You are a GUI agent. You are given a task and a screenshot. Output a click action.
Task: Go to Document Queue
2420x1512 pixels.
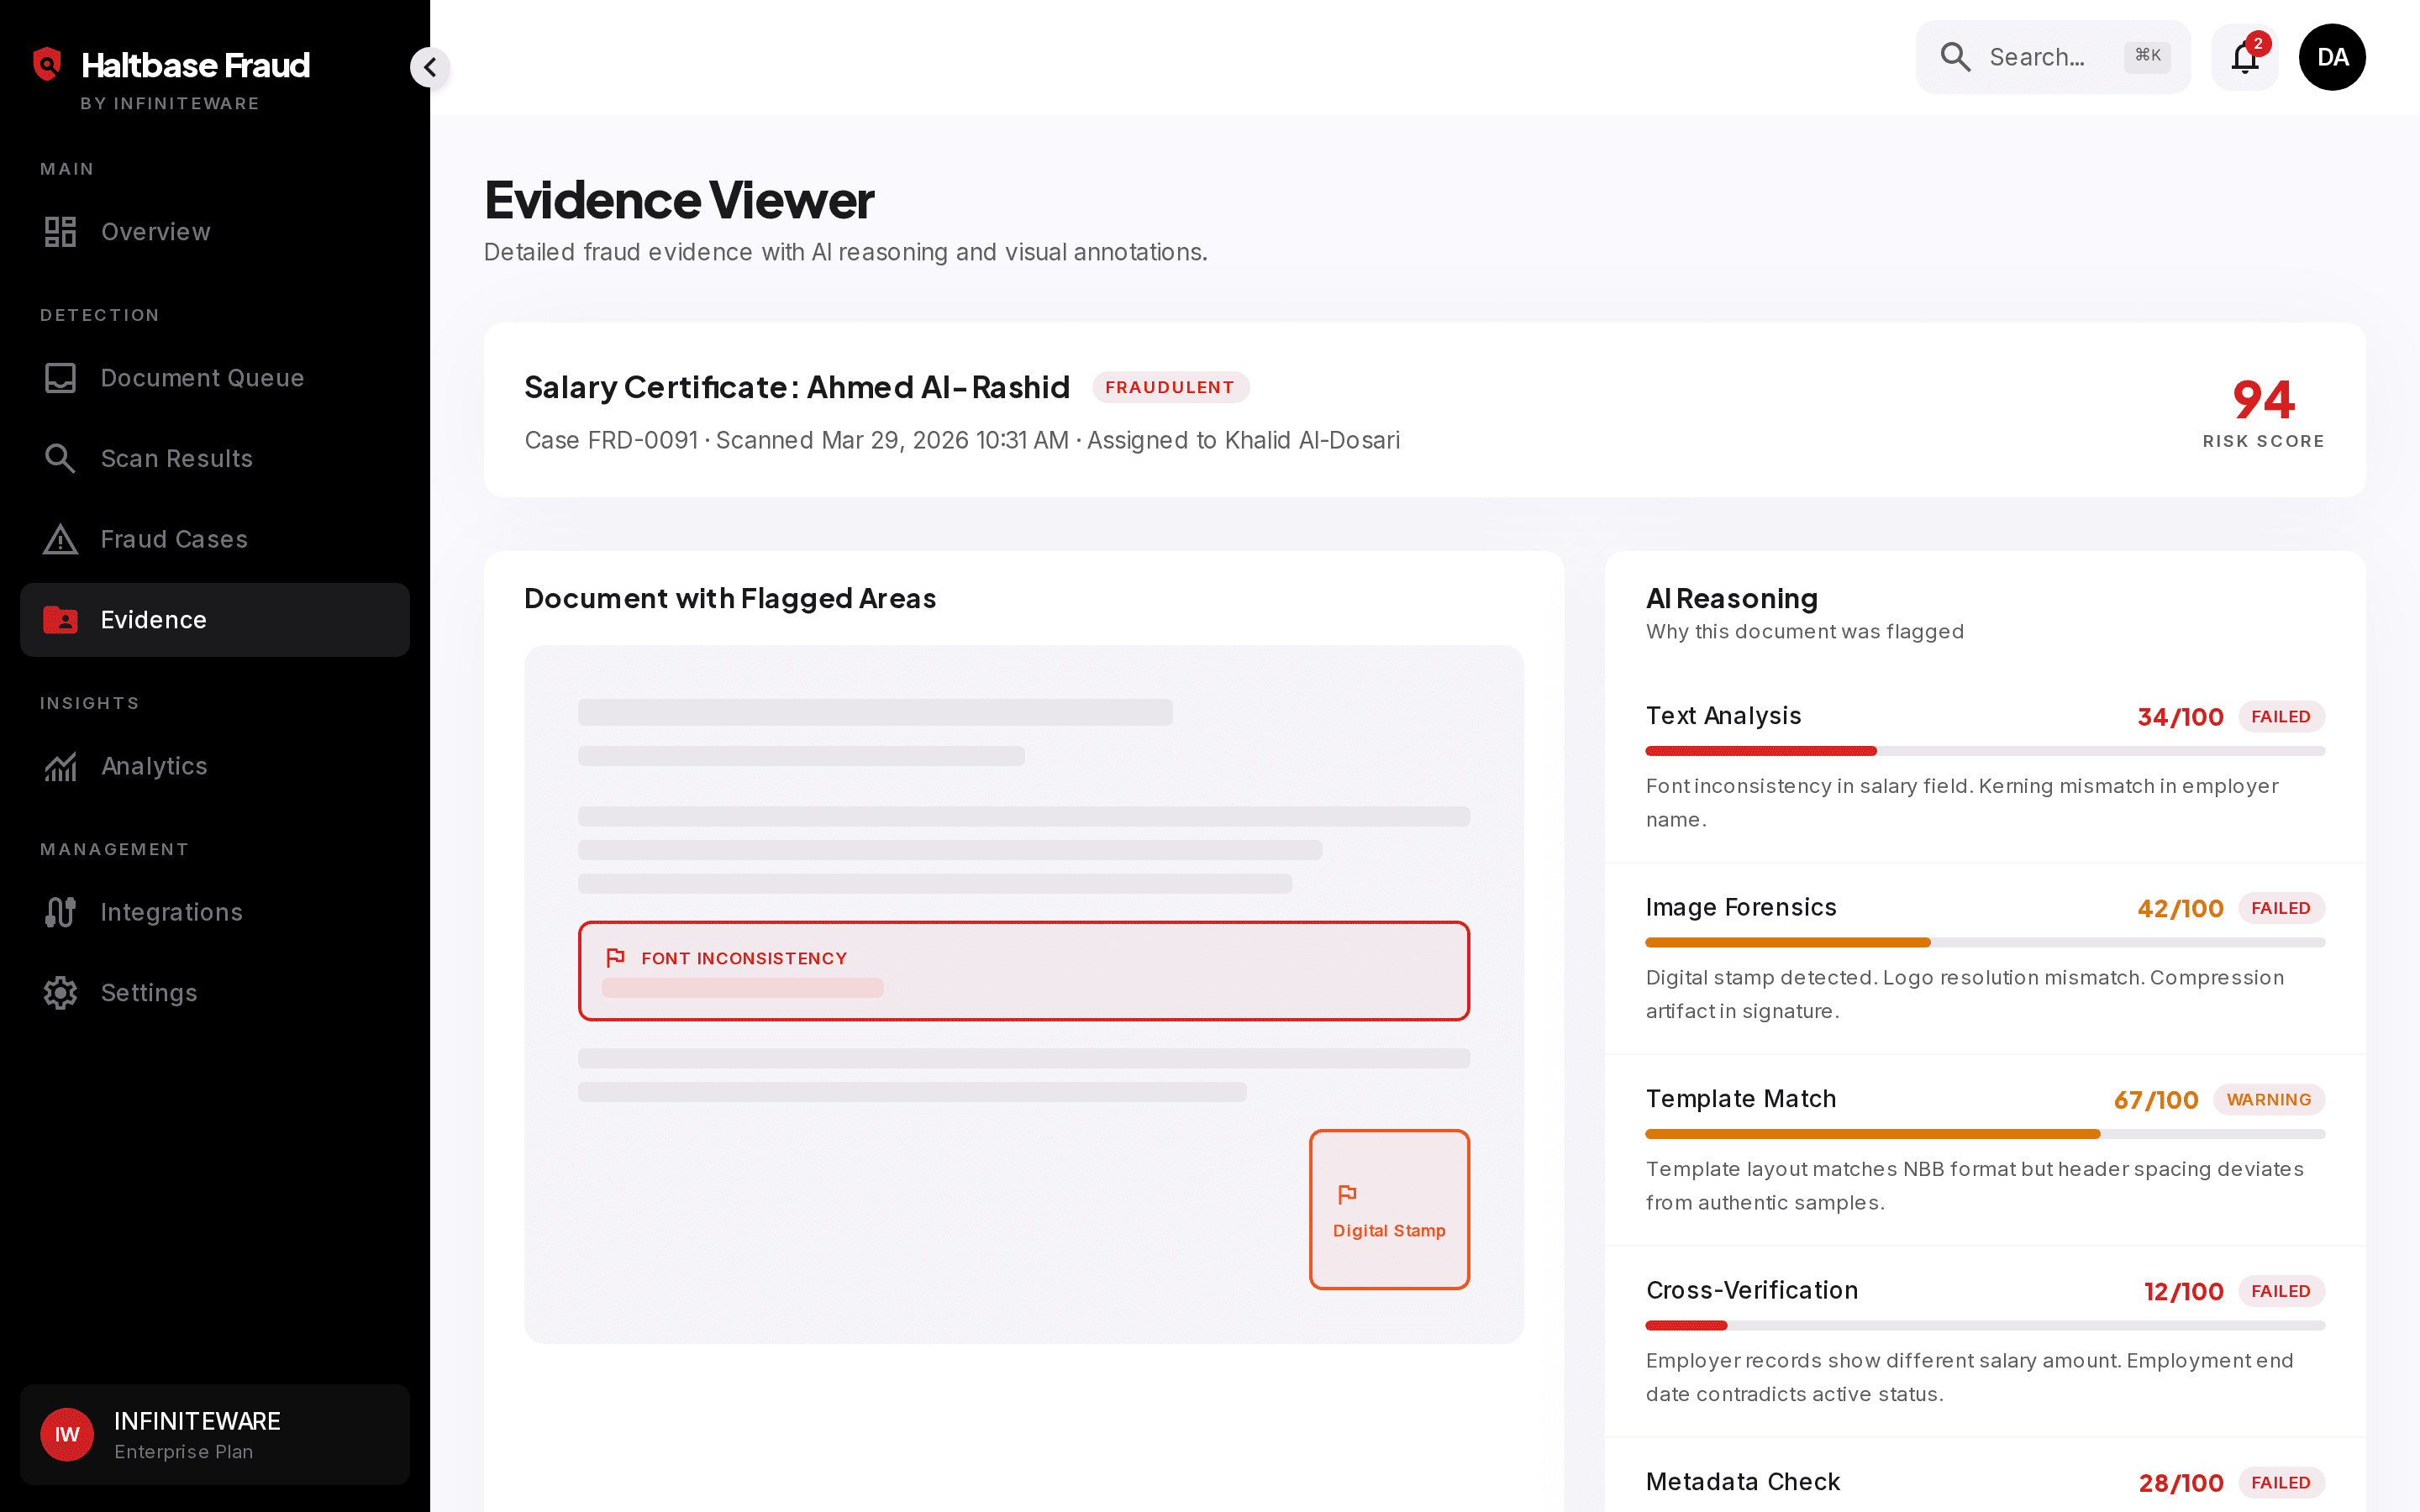tap(215, 378)
